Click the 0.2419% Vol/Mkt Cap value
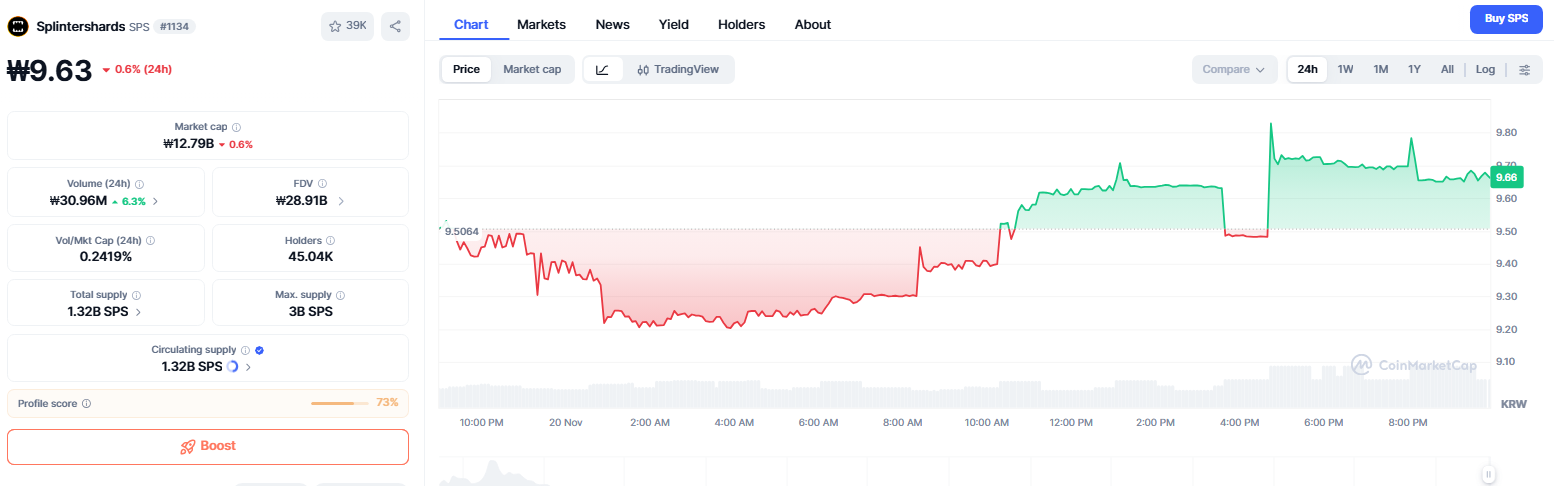Viewport: 1554px width, 486px height. click(105, 257)
